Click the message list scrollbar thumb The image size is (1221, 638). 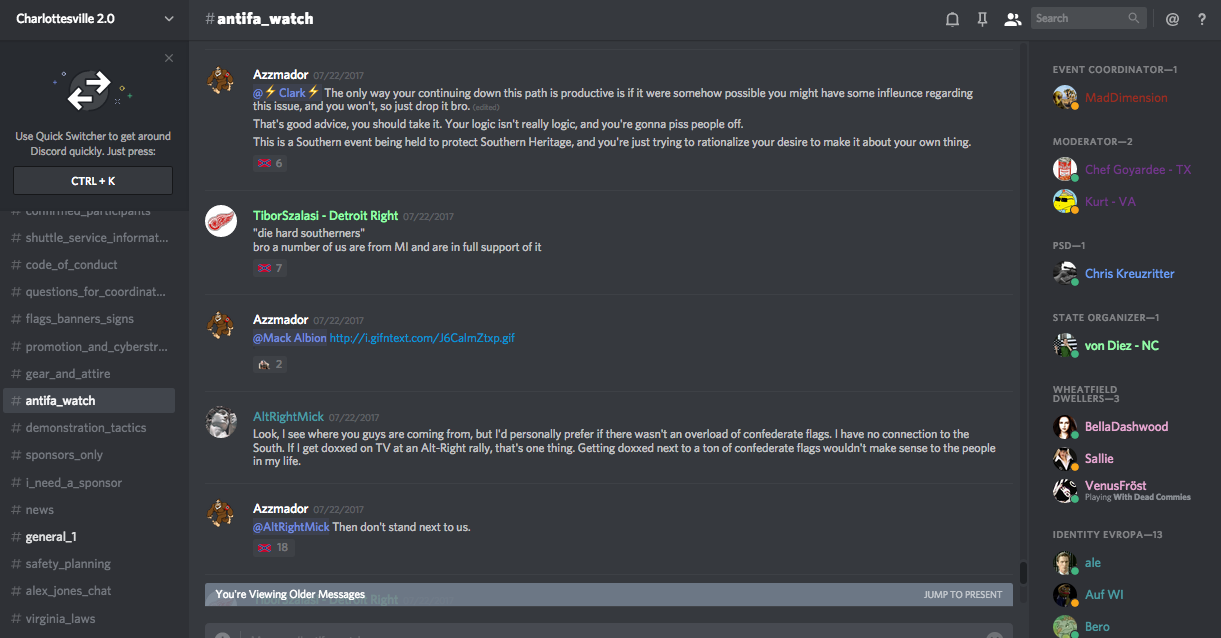pyautogui.click(x=1023, y=573)
